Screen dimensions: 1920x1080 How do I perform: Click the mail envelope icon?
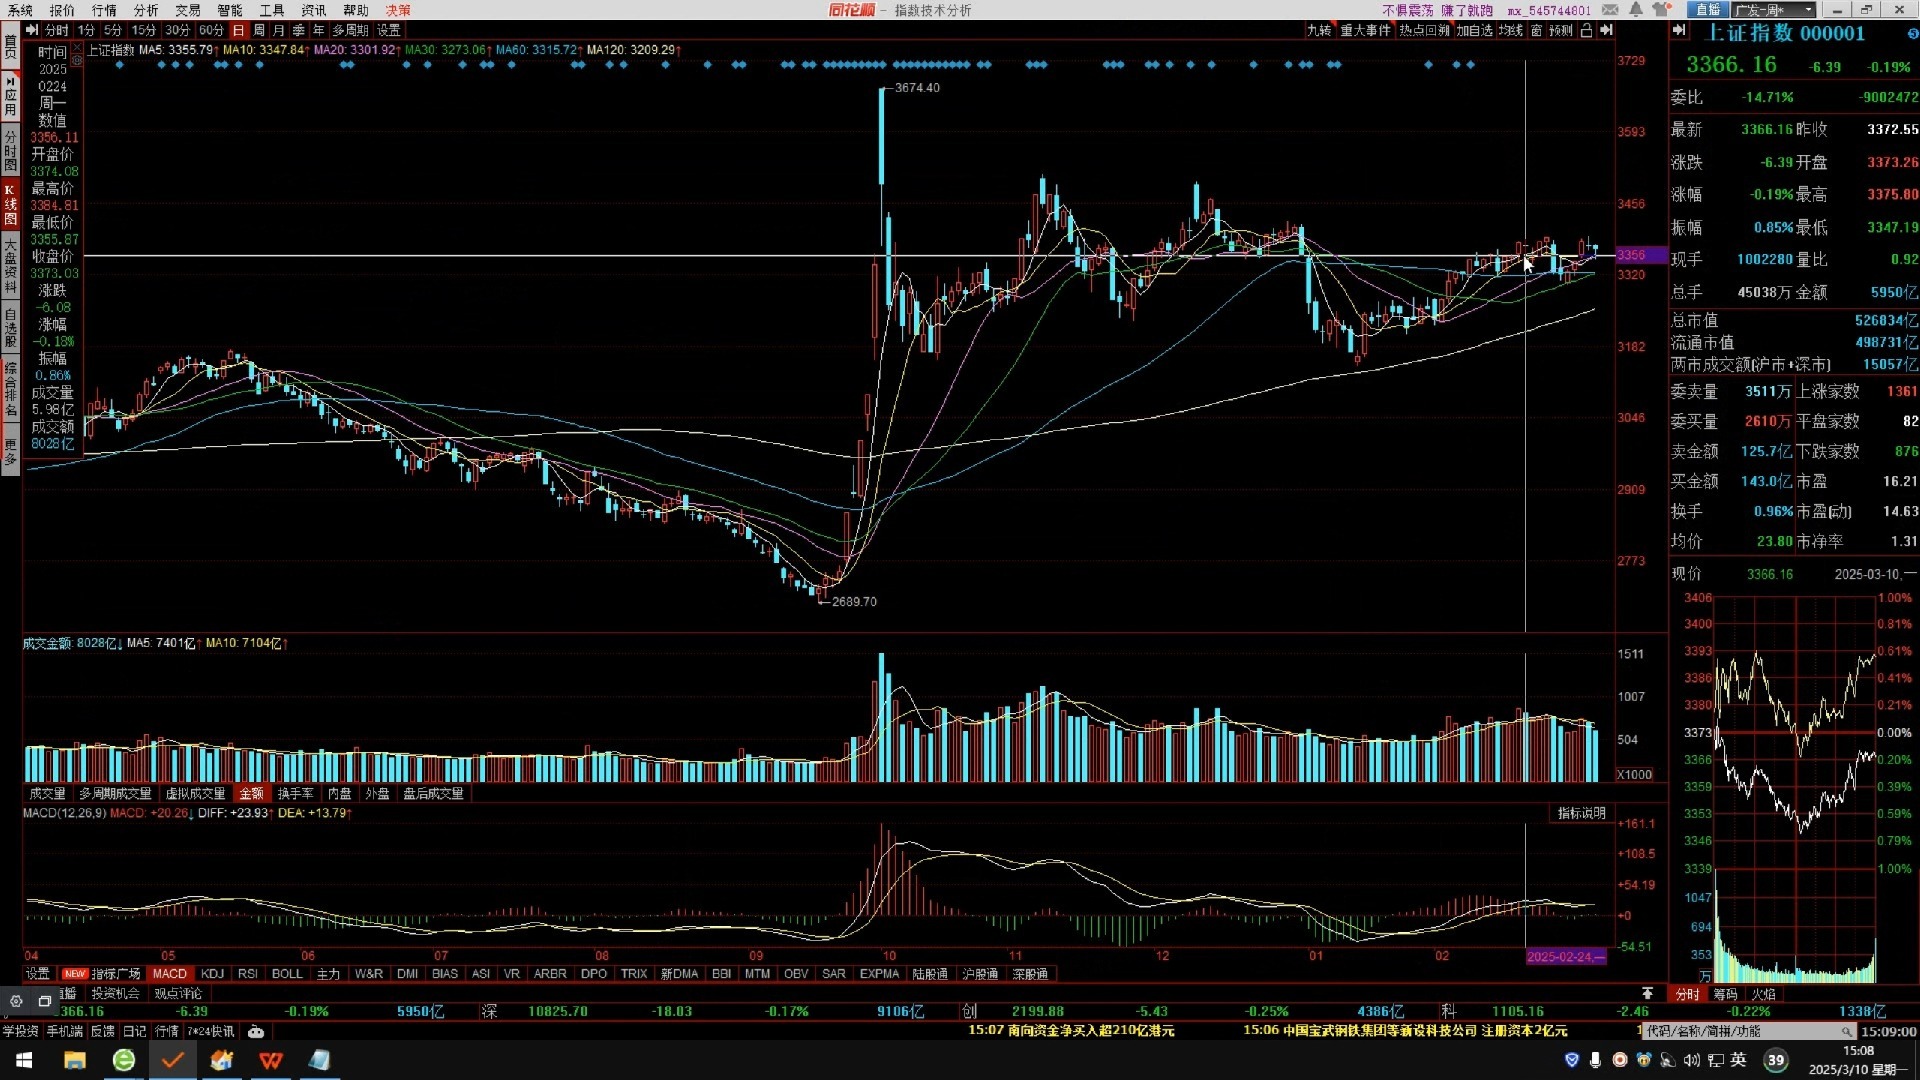[1610, 10]
